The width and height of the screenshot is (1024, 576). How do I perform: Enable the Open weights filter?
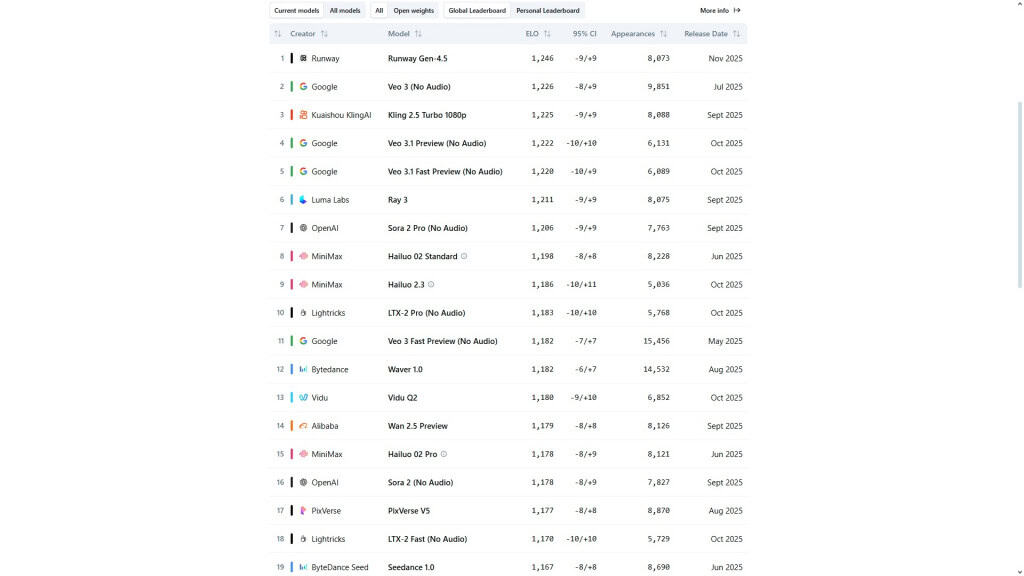413,10
